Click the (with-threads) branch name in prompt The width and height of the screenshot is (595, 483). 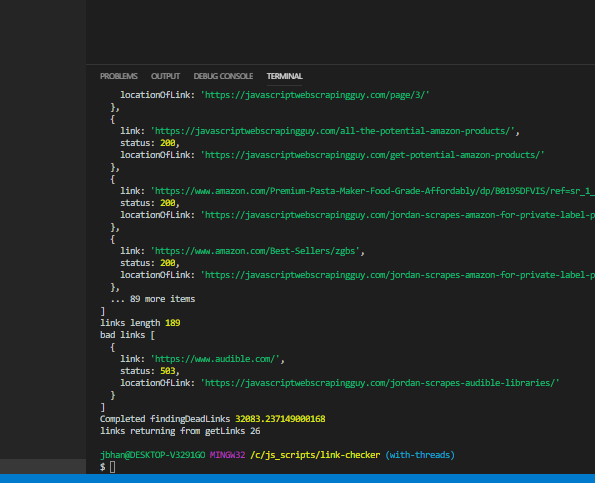coord(420,455)
